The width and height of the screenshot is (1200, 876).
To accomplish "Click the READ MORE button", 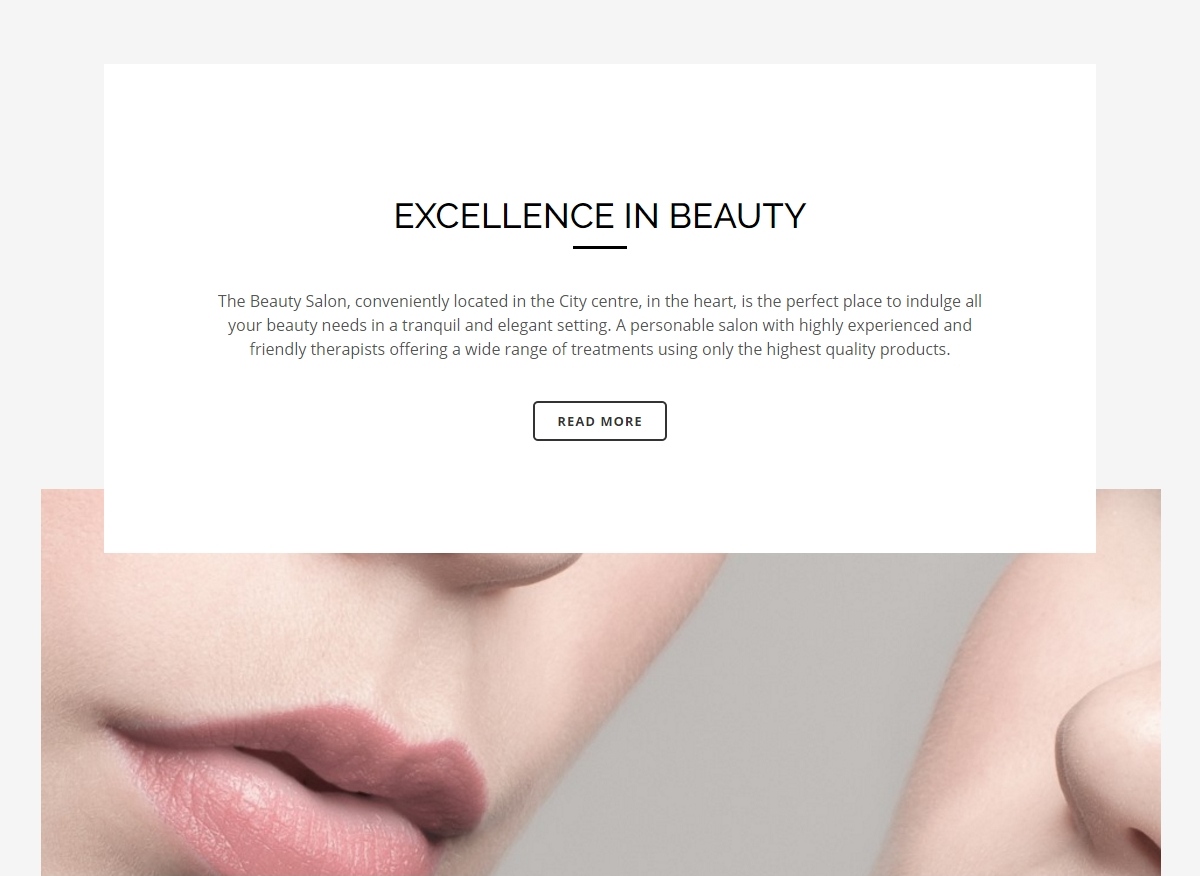I will coord(600,421).
